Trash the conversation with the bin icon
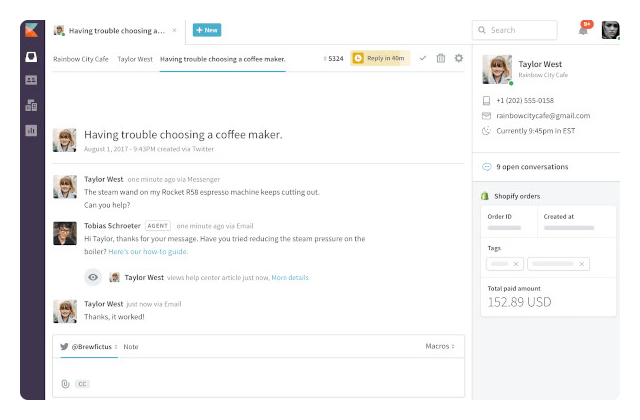 pyautogui.click(x=441, y=58)
